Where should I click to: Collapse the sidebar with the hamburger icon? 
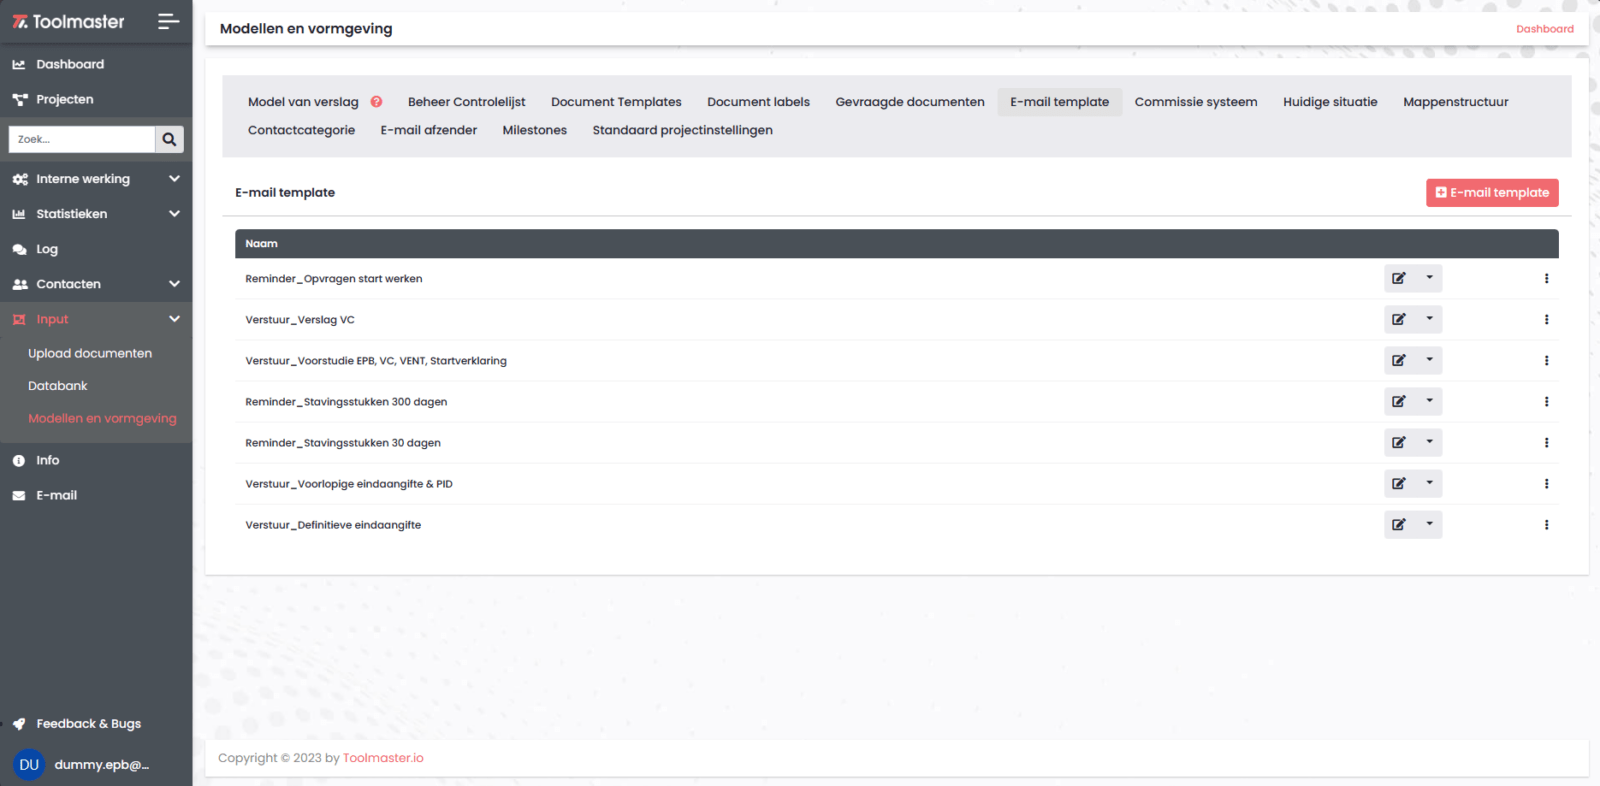(x=169, y=21)
